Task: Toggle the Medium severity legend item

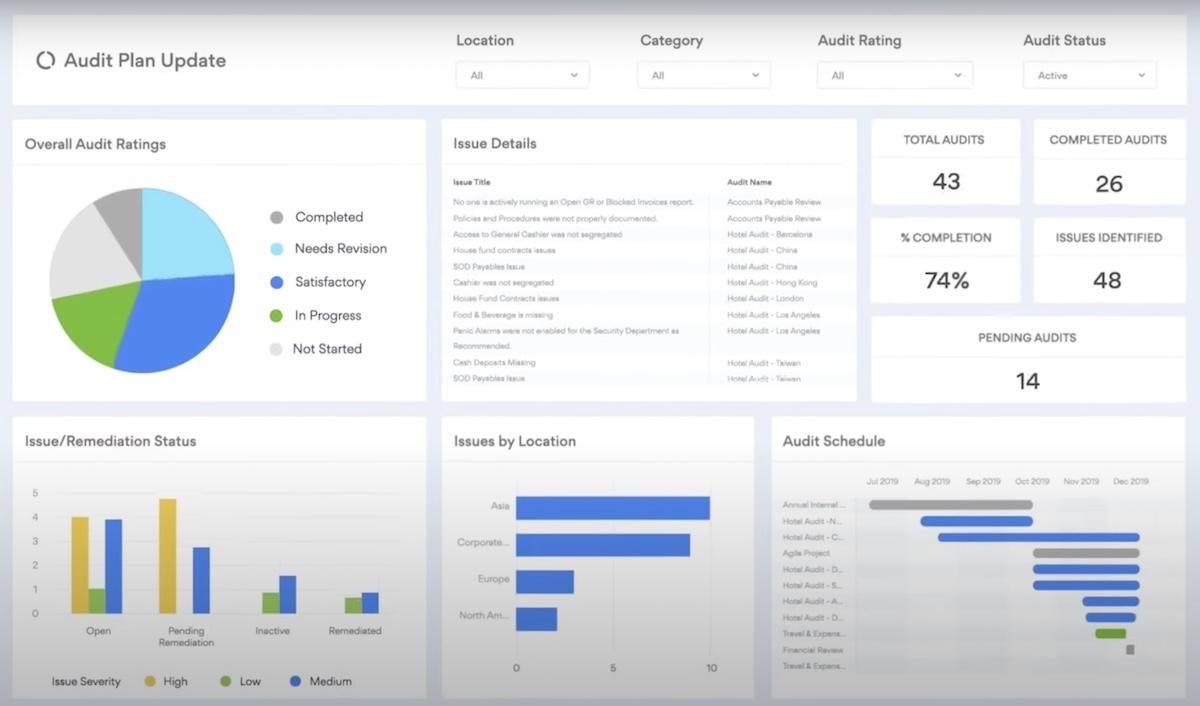Action: point(320,681)
